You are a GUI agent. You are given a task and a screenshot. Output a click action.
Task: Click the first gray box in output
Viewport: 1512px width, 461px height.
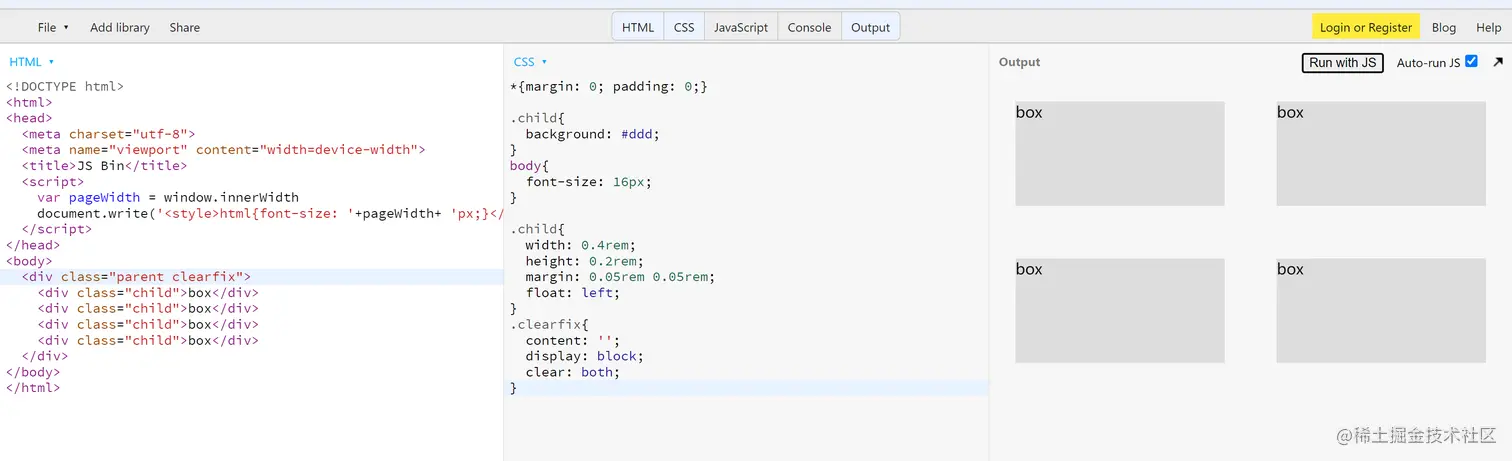pyautogui.click(x=1120, y=153)
